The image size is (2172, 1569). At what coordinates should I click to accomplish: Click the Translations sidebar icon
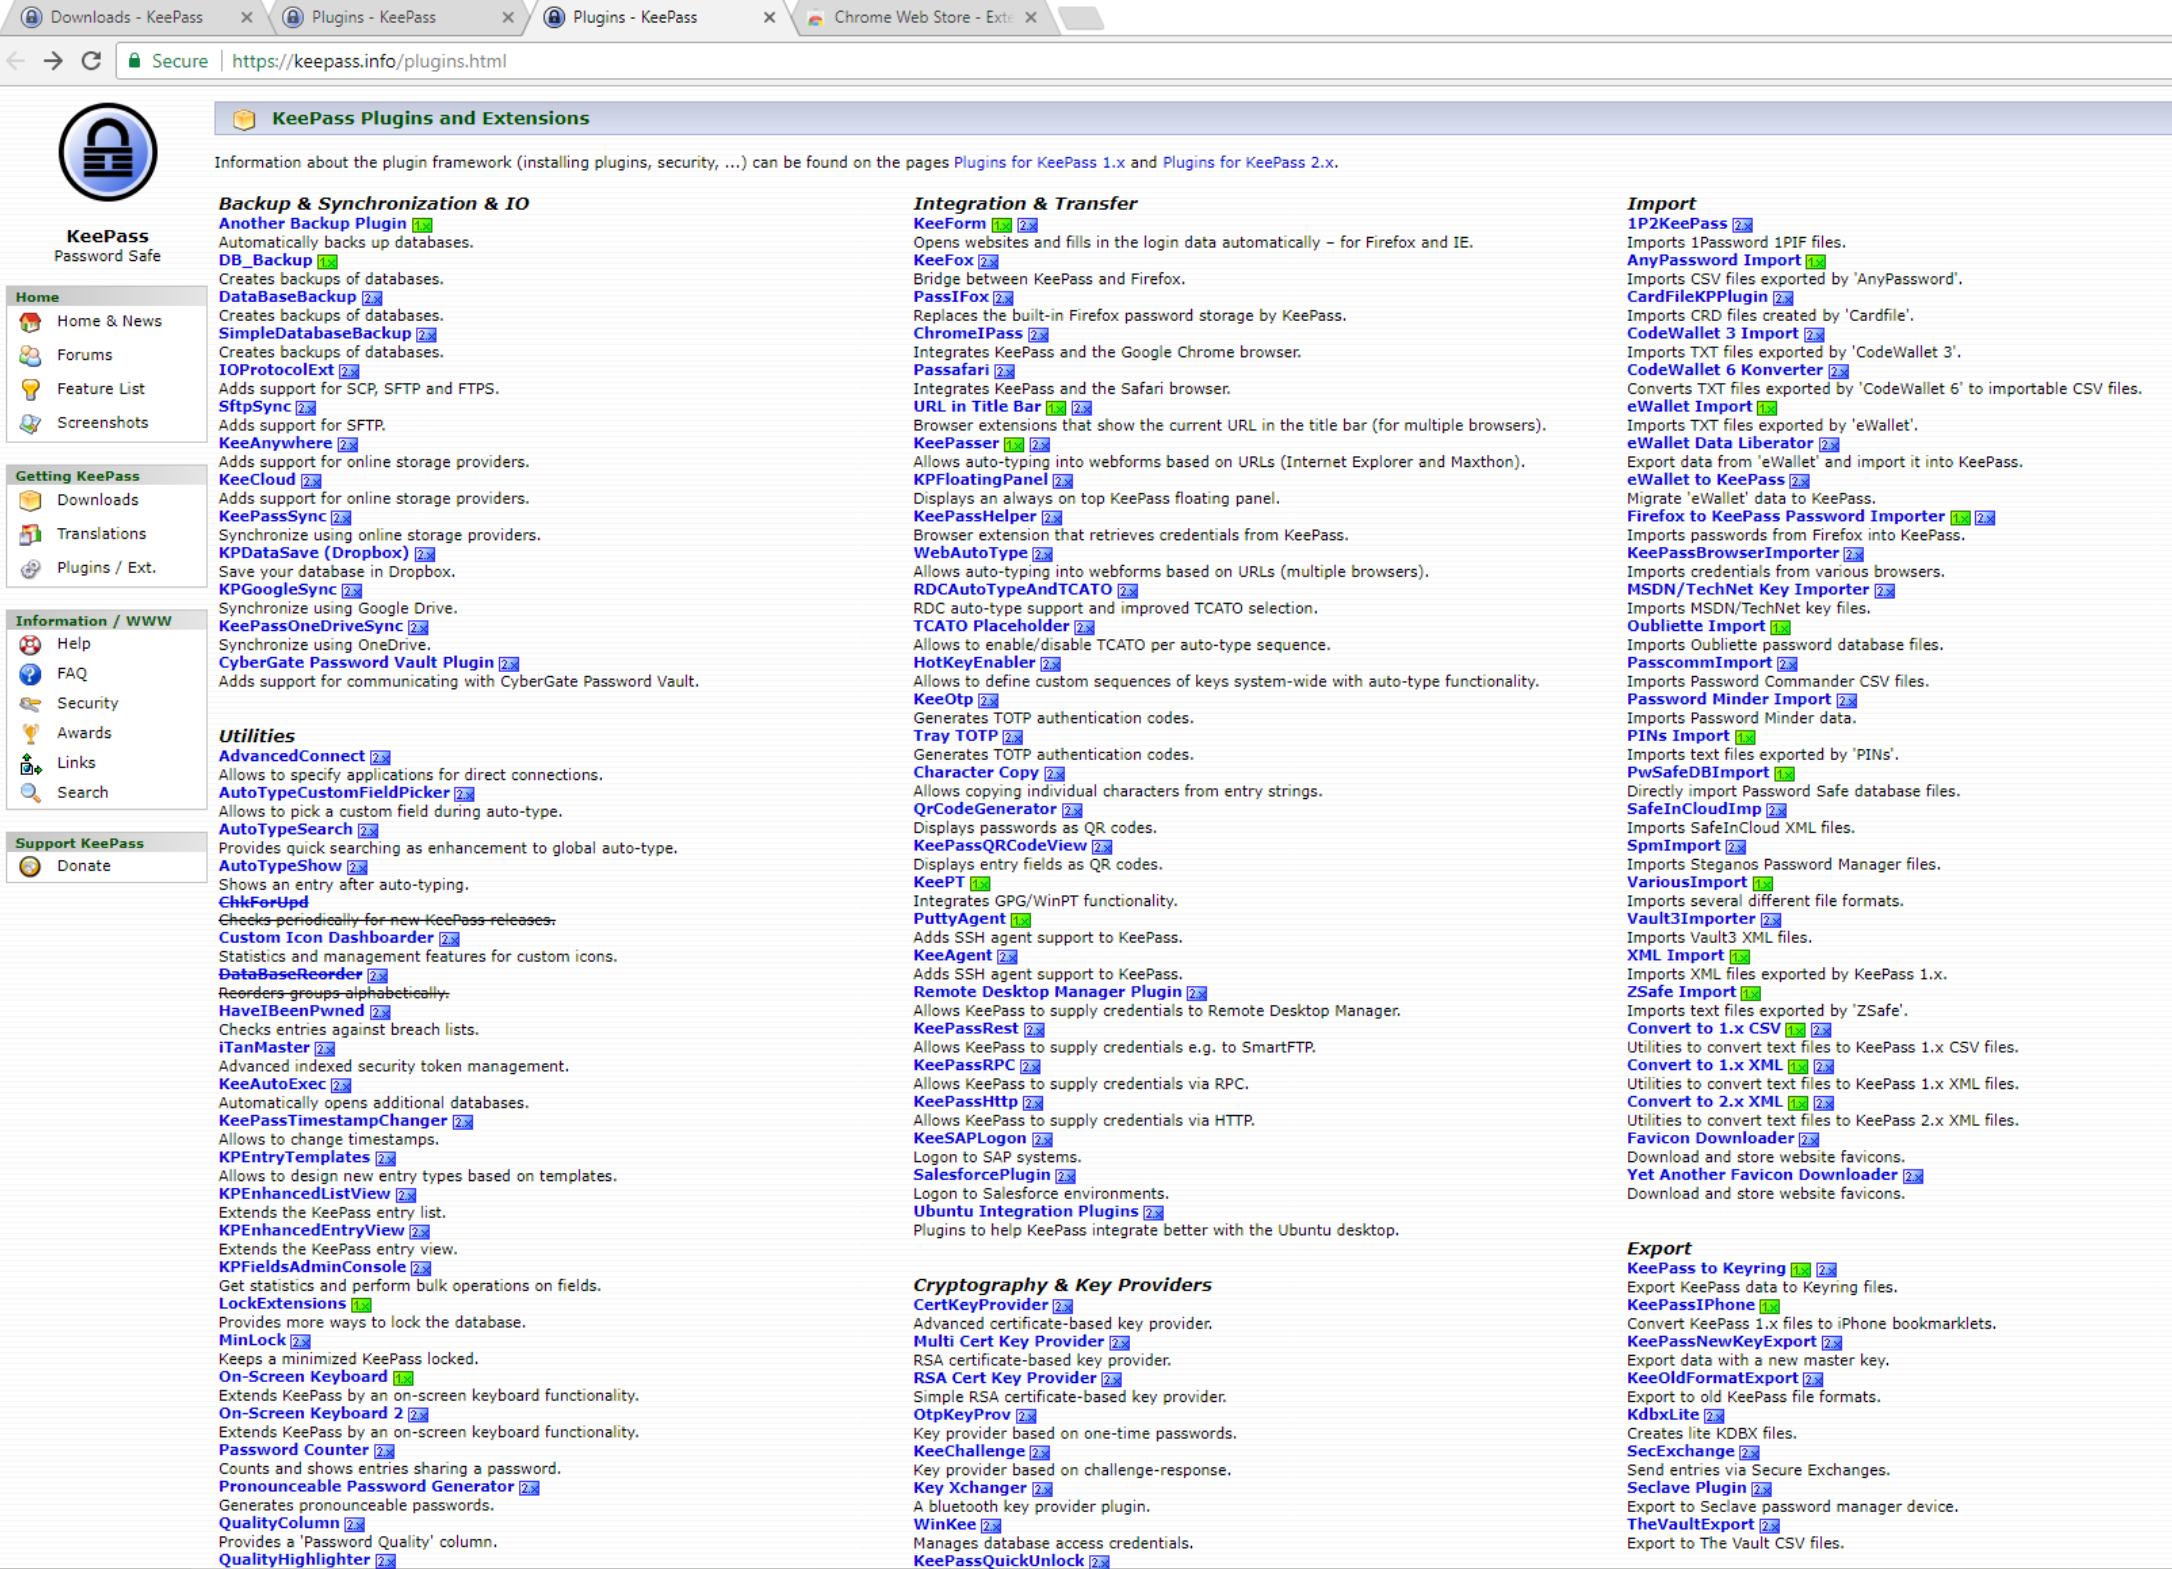point(31,534)
